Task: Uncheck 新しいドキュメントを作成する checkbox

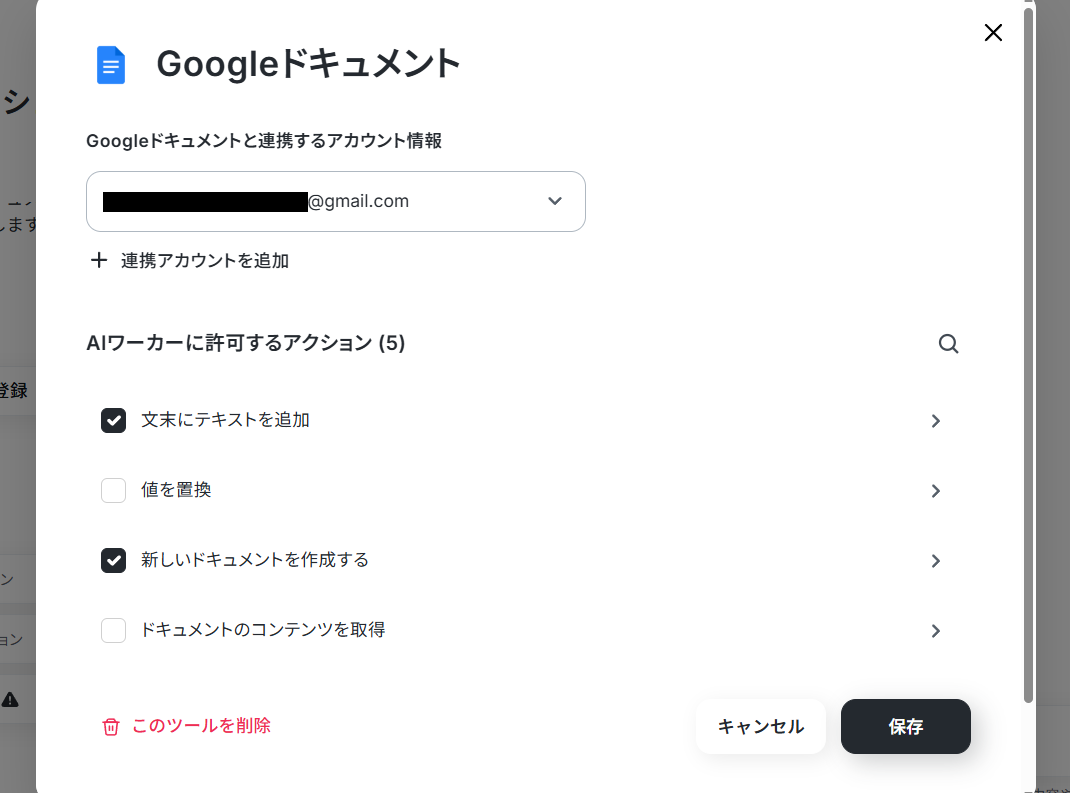Action: (x=113, y=560)
